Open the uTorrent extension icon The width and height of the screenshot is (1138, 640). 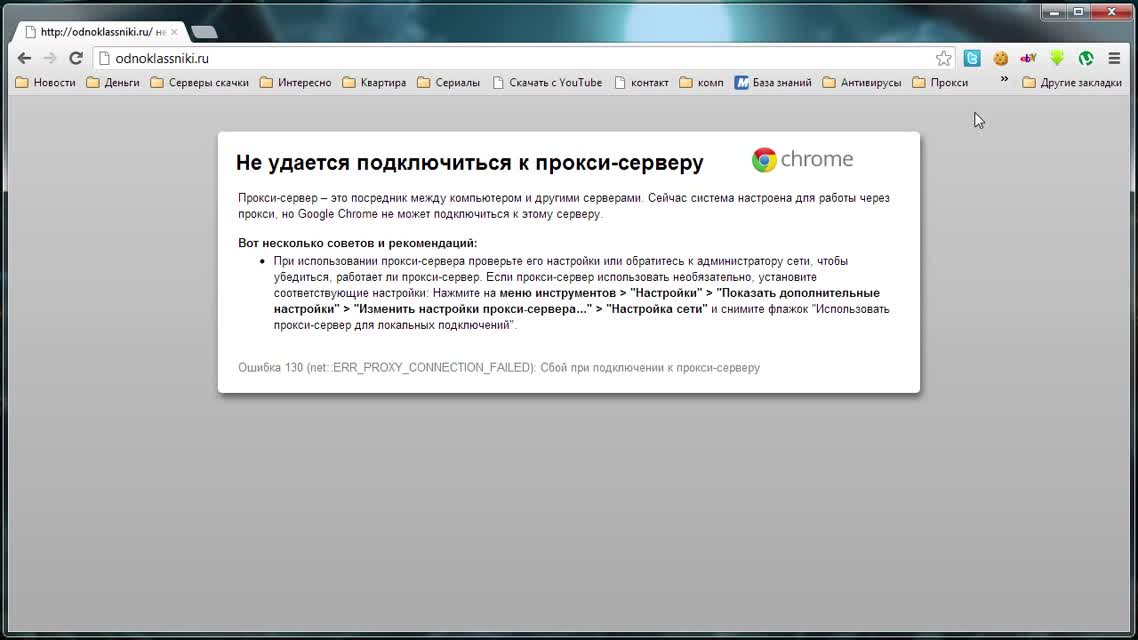tap(1086, 58)
